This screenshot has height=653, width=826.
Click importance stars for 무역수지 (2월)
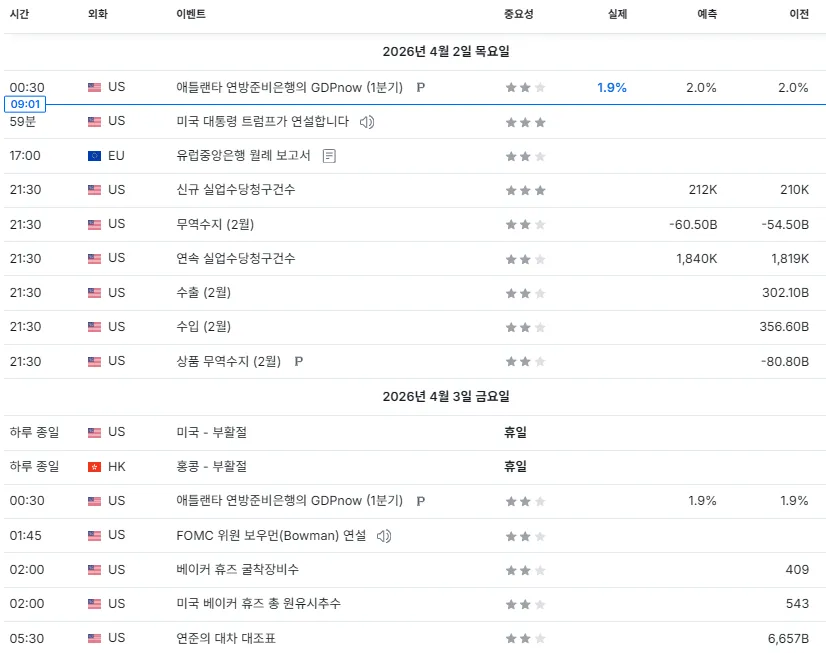pos(525,224)
